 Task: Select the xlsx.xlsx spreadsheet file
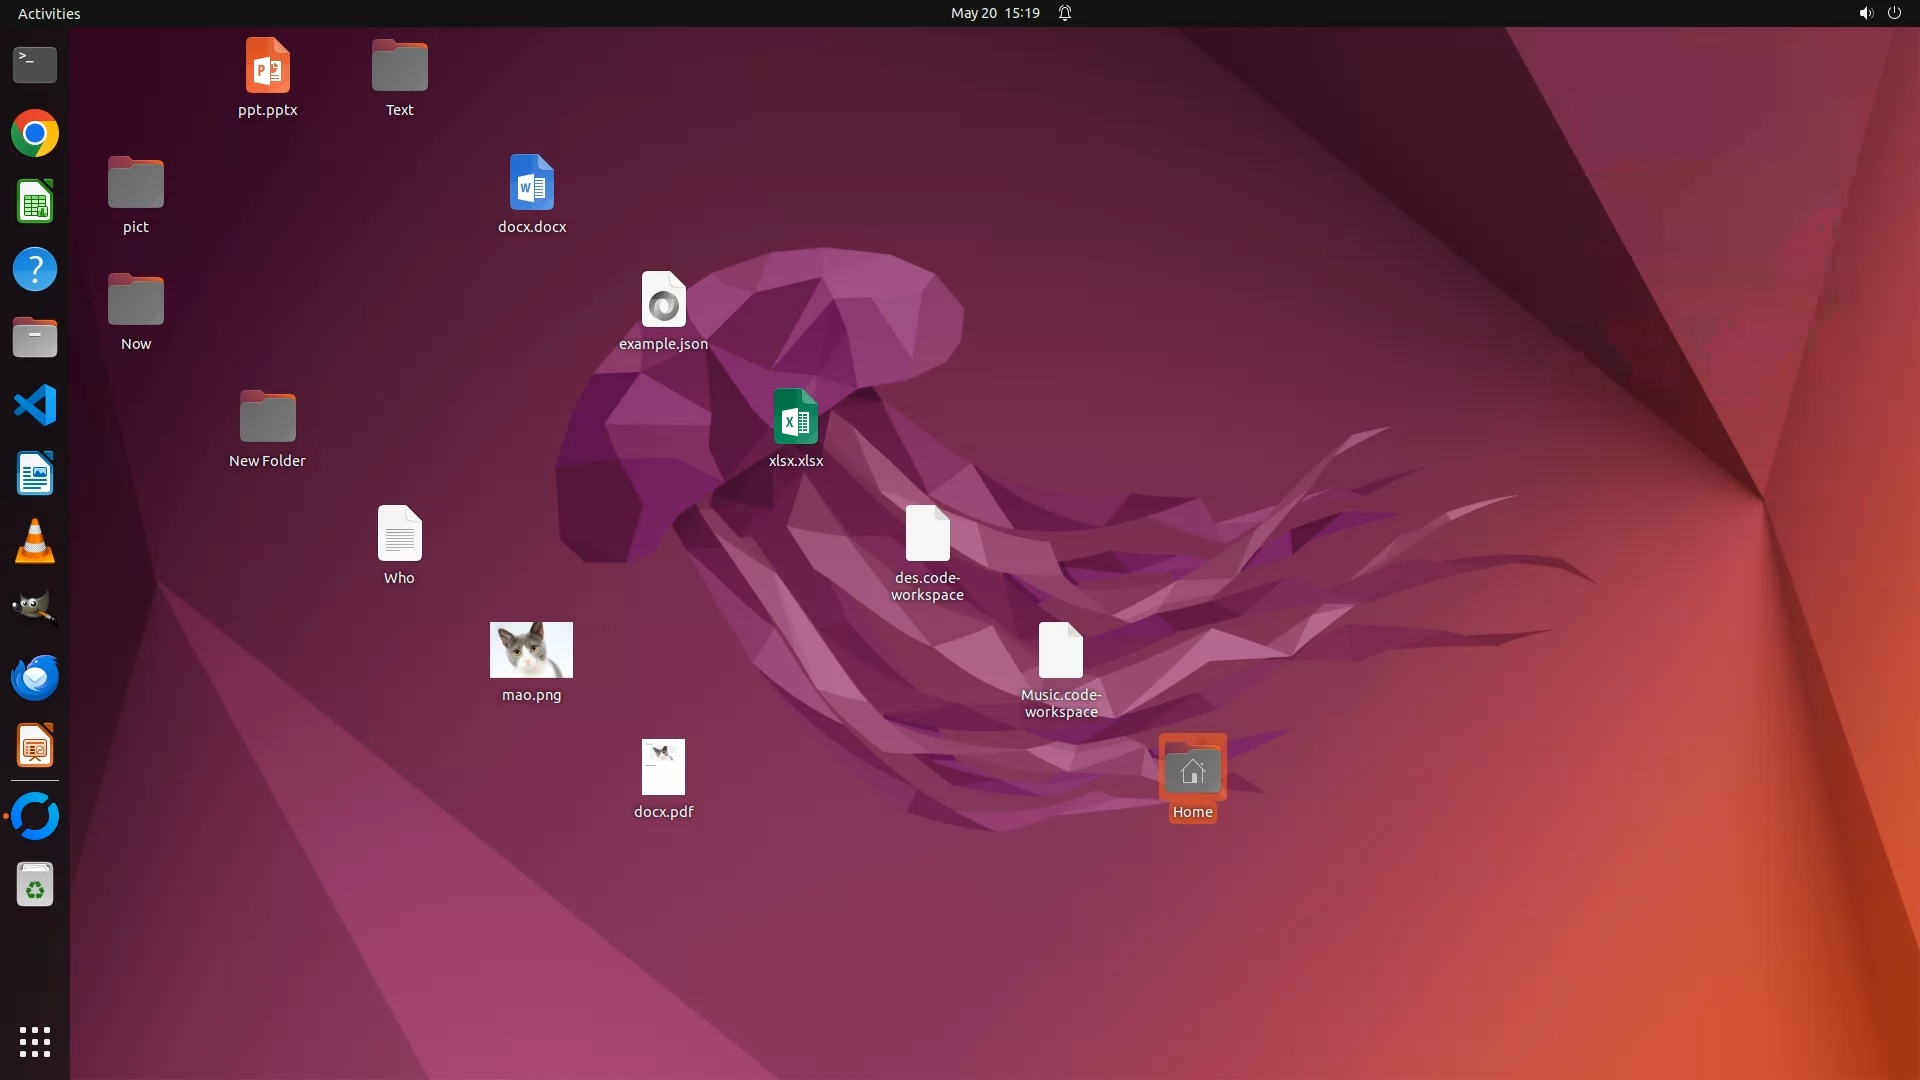tap(795, 417)
